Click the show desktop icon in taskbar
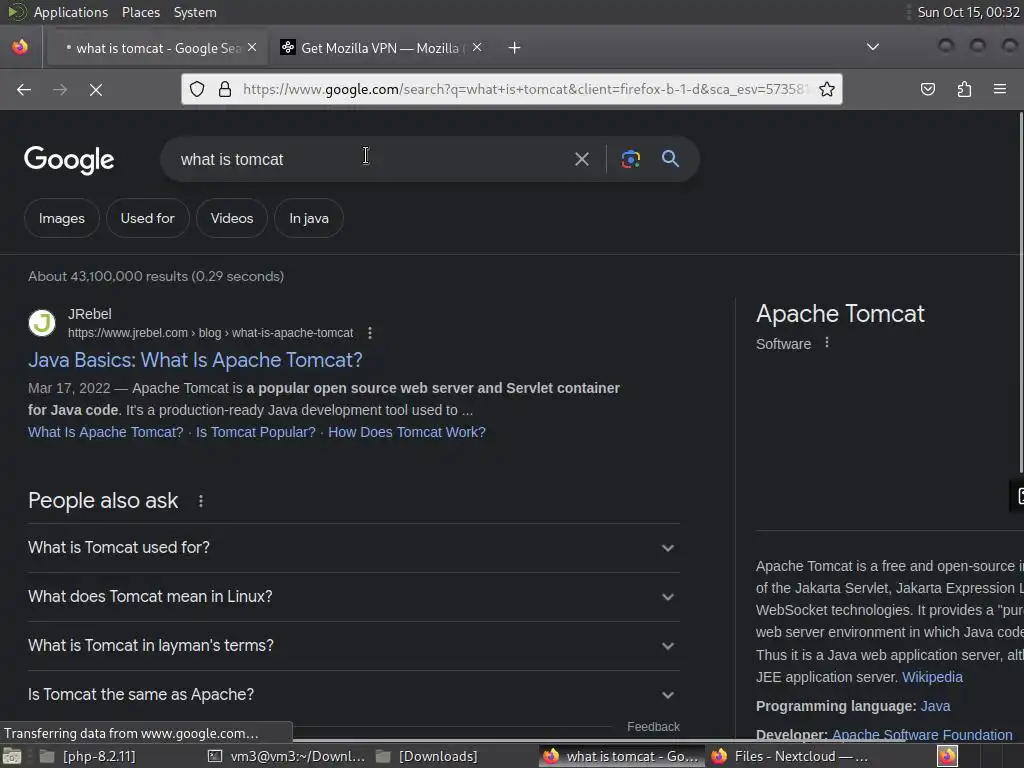Image resolution: width=1024 pixels, height=768 pixels. (12, 757)
